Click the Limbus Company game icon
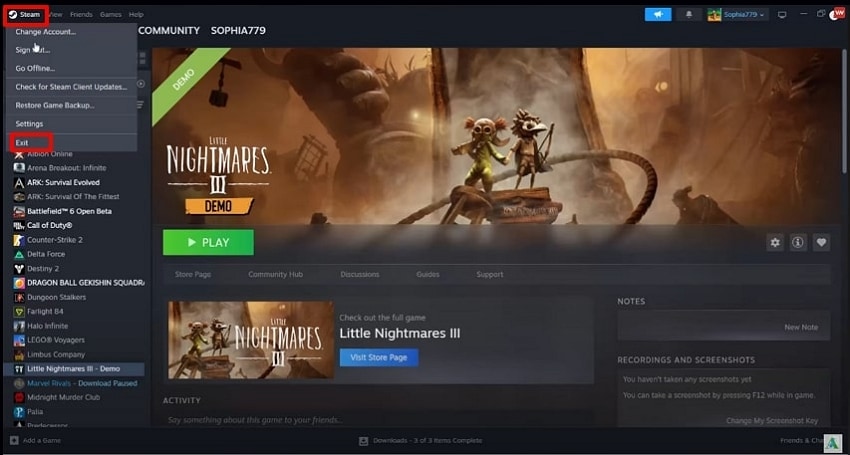The width and height of the screenshot is (850, 455). point(19,355)
